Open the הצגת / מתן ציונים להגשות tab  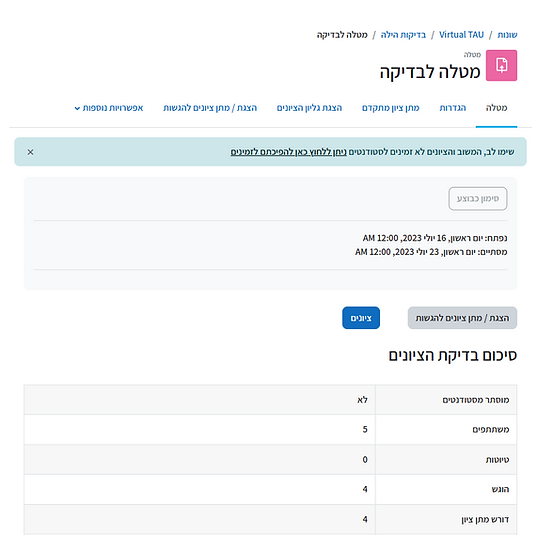210,108
